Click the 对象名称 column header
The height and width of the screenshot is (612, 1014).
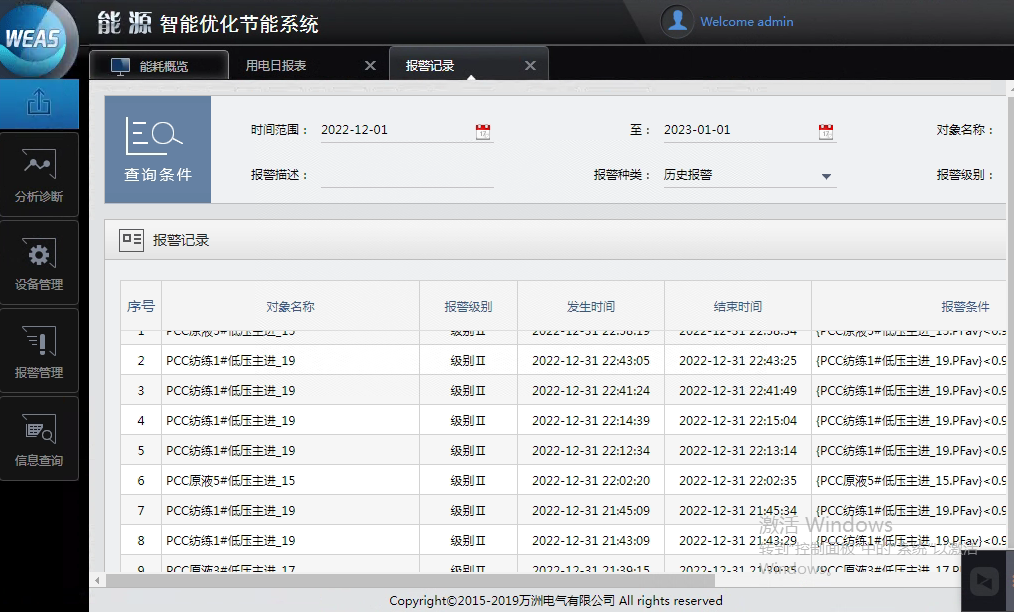(x=290, y=306)
